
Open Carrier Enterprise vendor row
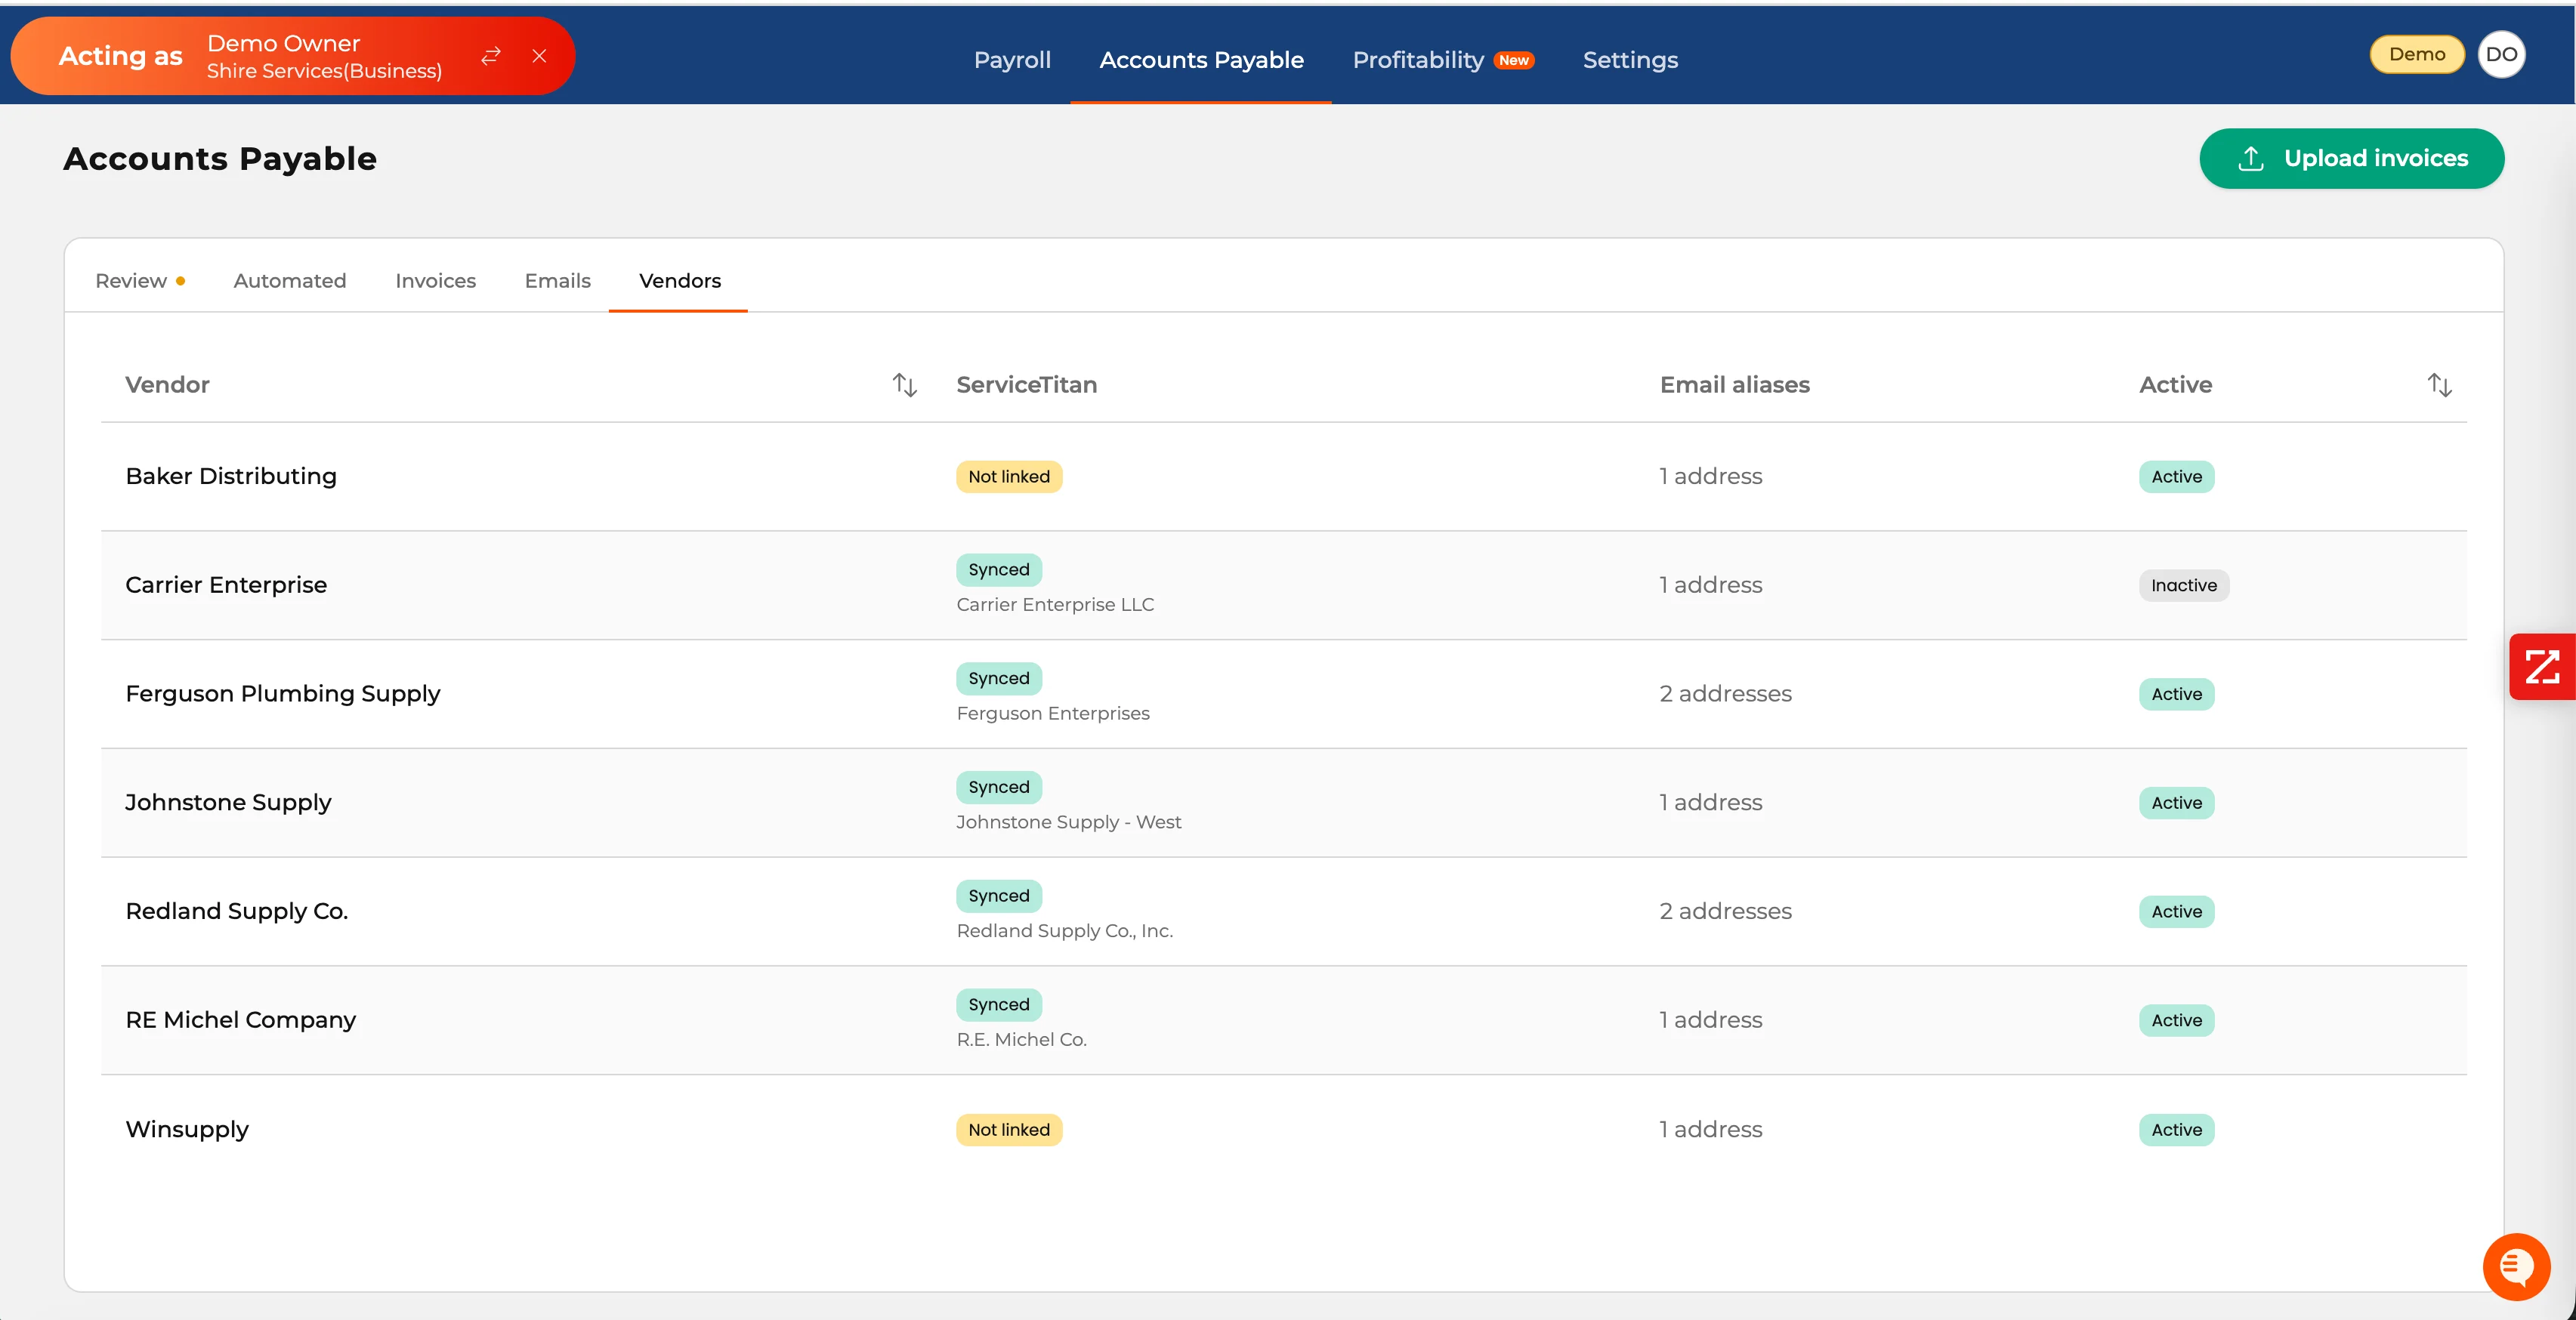coord(1283,586)
